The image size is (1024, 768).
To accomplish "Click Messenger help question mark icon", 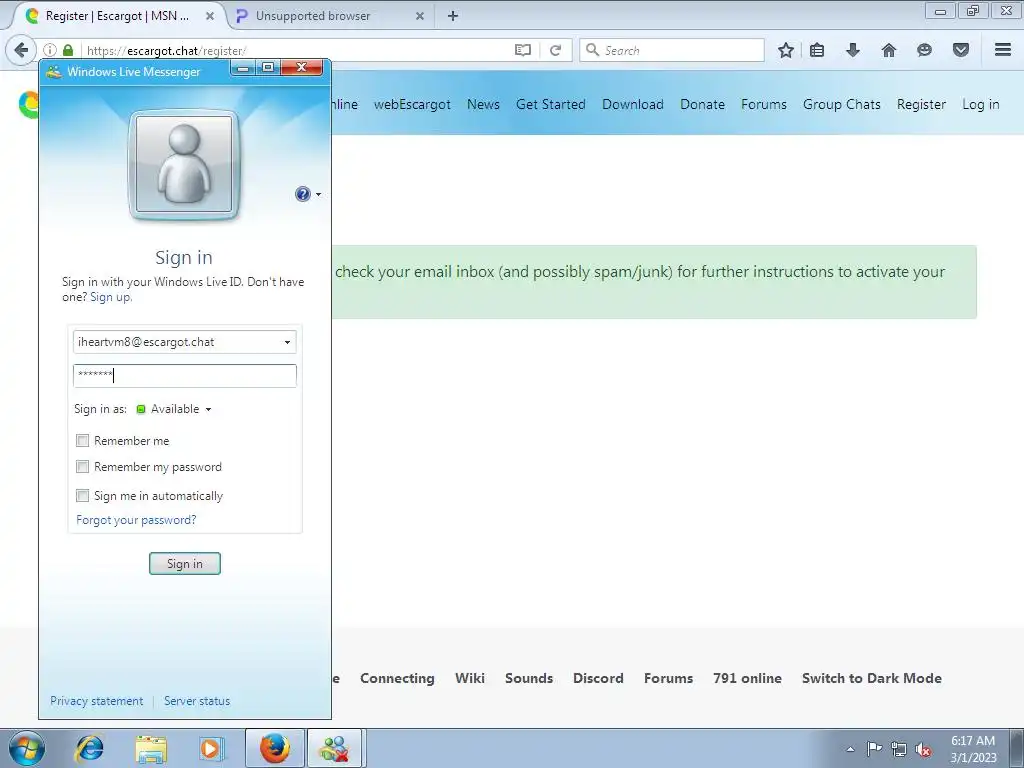I will (302, 194).
